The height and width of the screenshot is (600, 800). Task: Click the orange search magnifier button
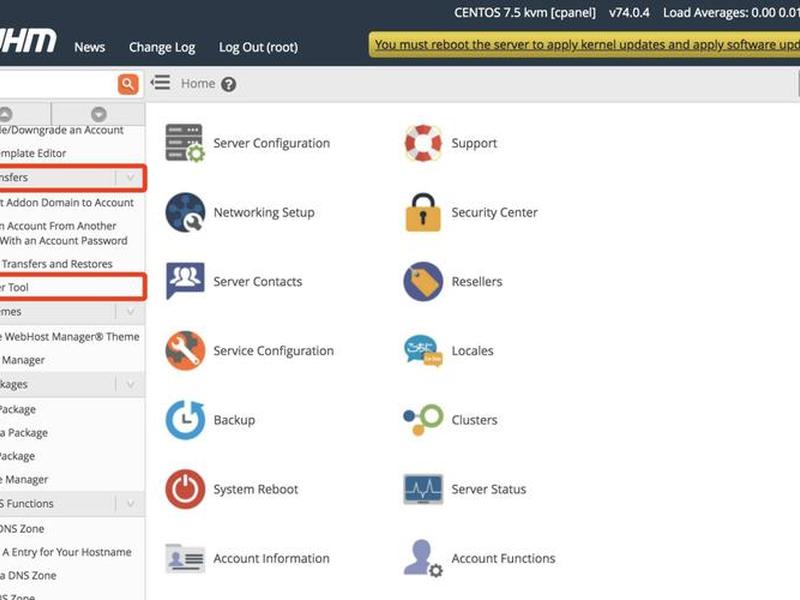click(x=128, y=84)
